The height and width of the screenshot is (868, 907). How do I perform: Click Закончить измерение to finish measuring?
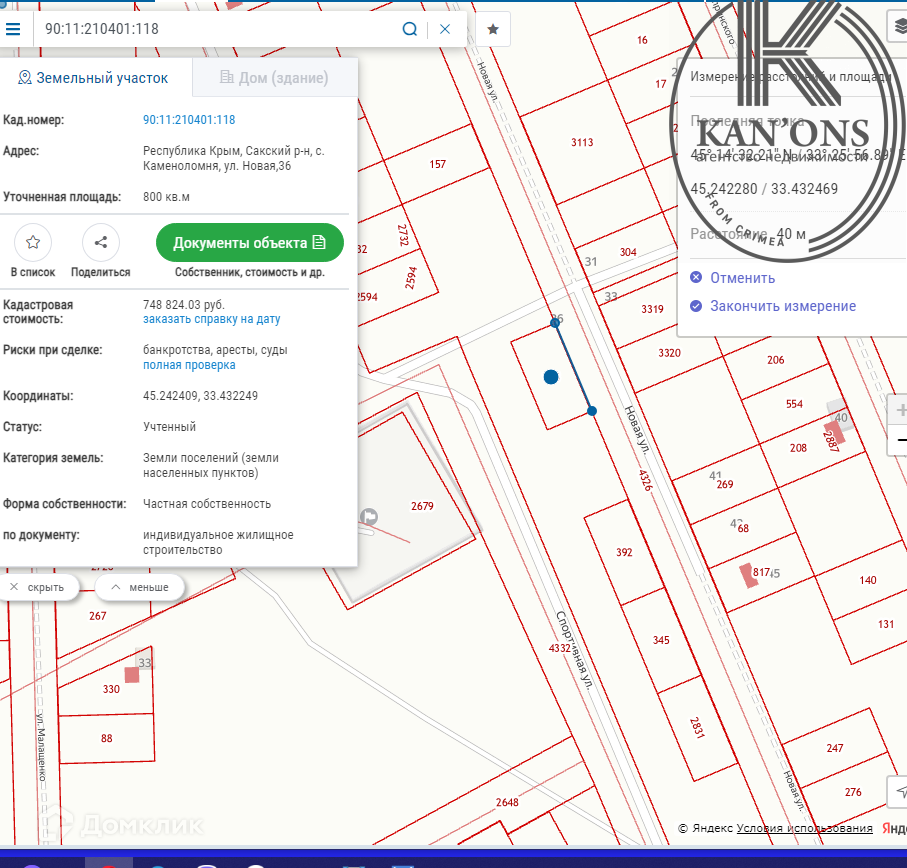(782, 306)
